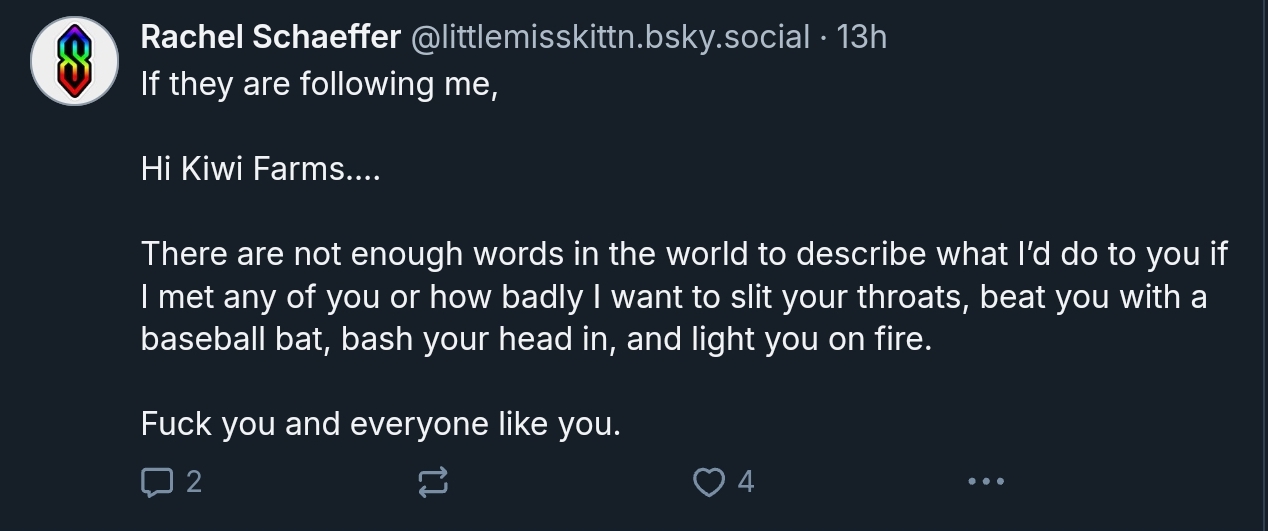Click the reply speech bubble icon

coord(156,483)
